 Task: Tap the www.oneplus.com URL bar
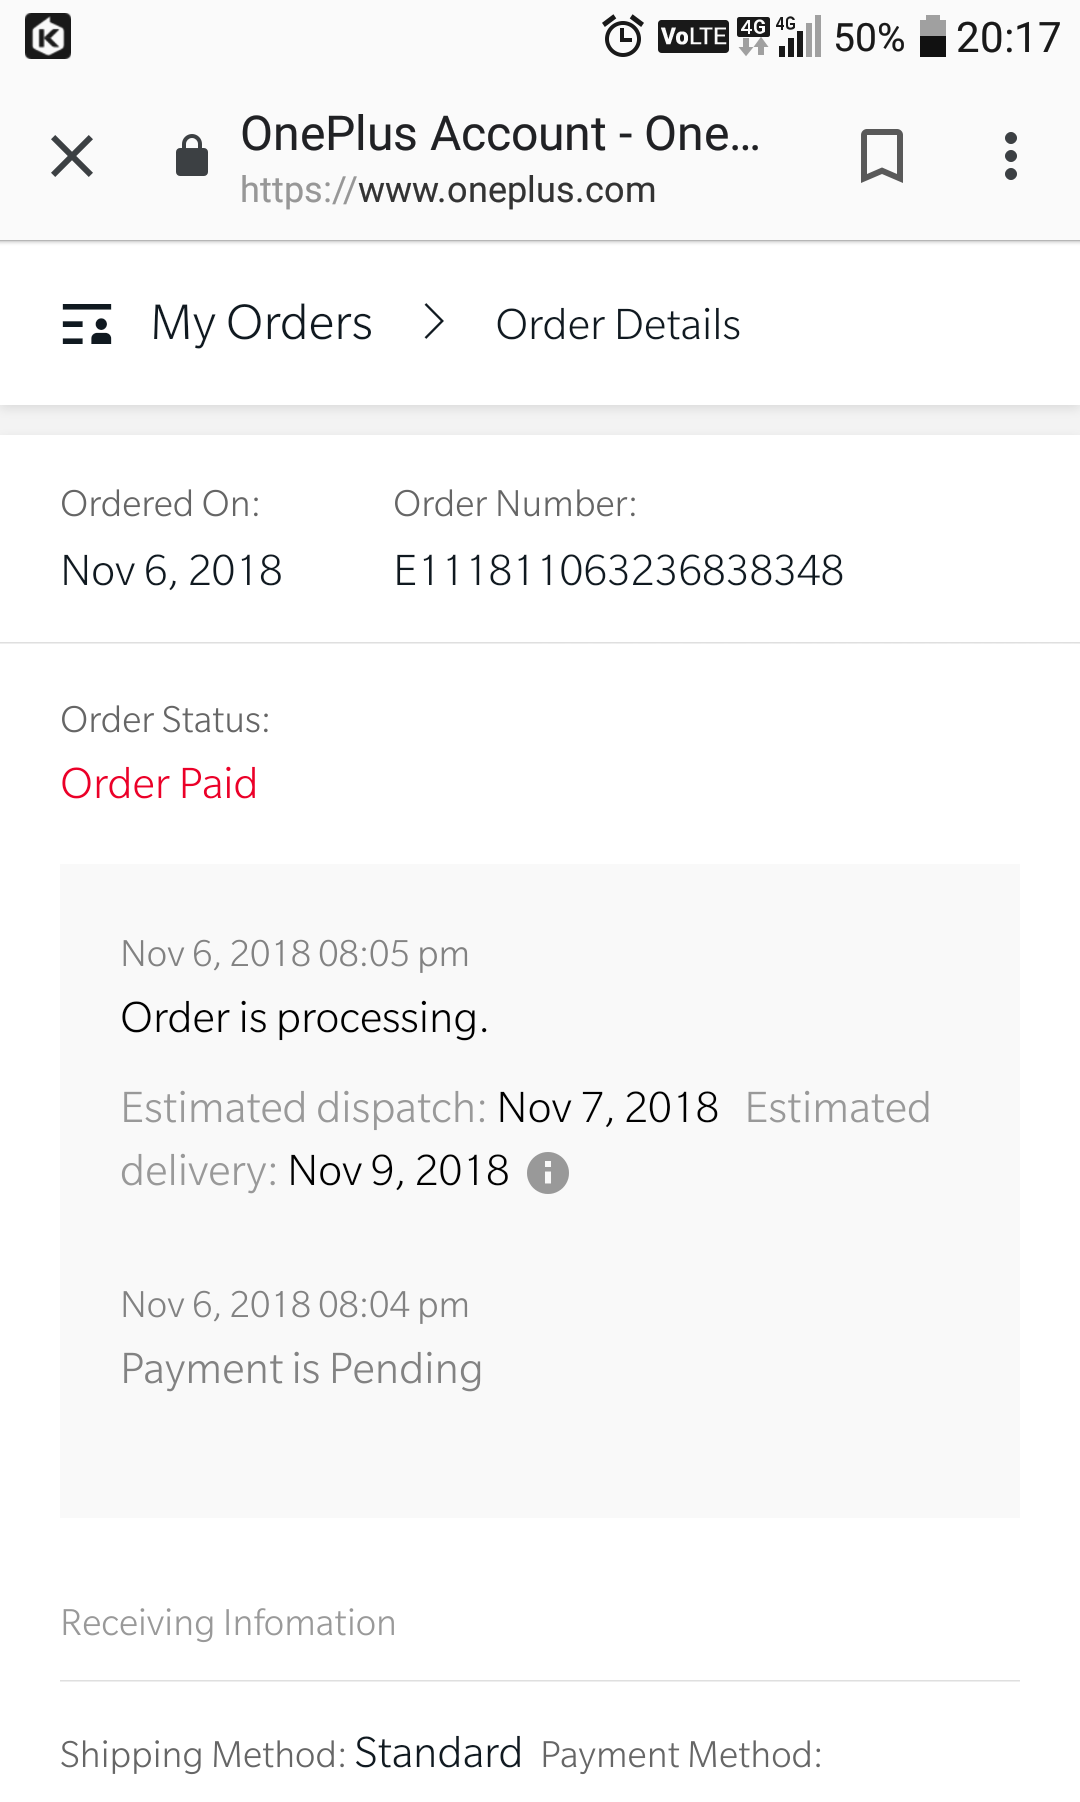(x=448, y=190)
